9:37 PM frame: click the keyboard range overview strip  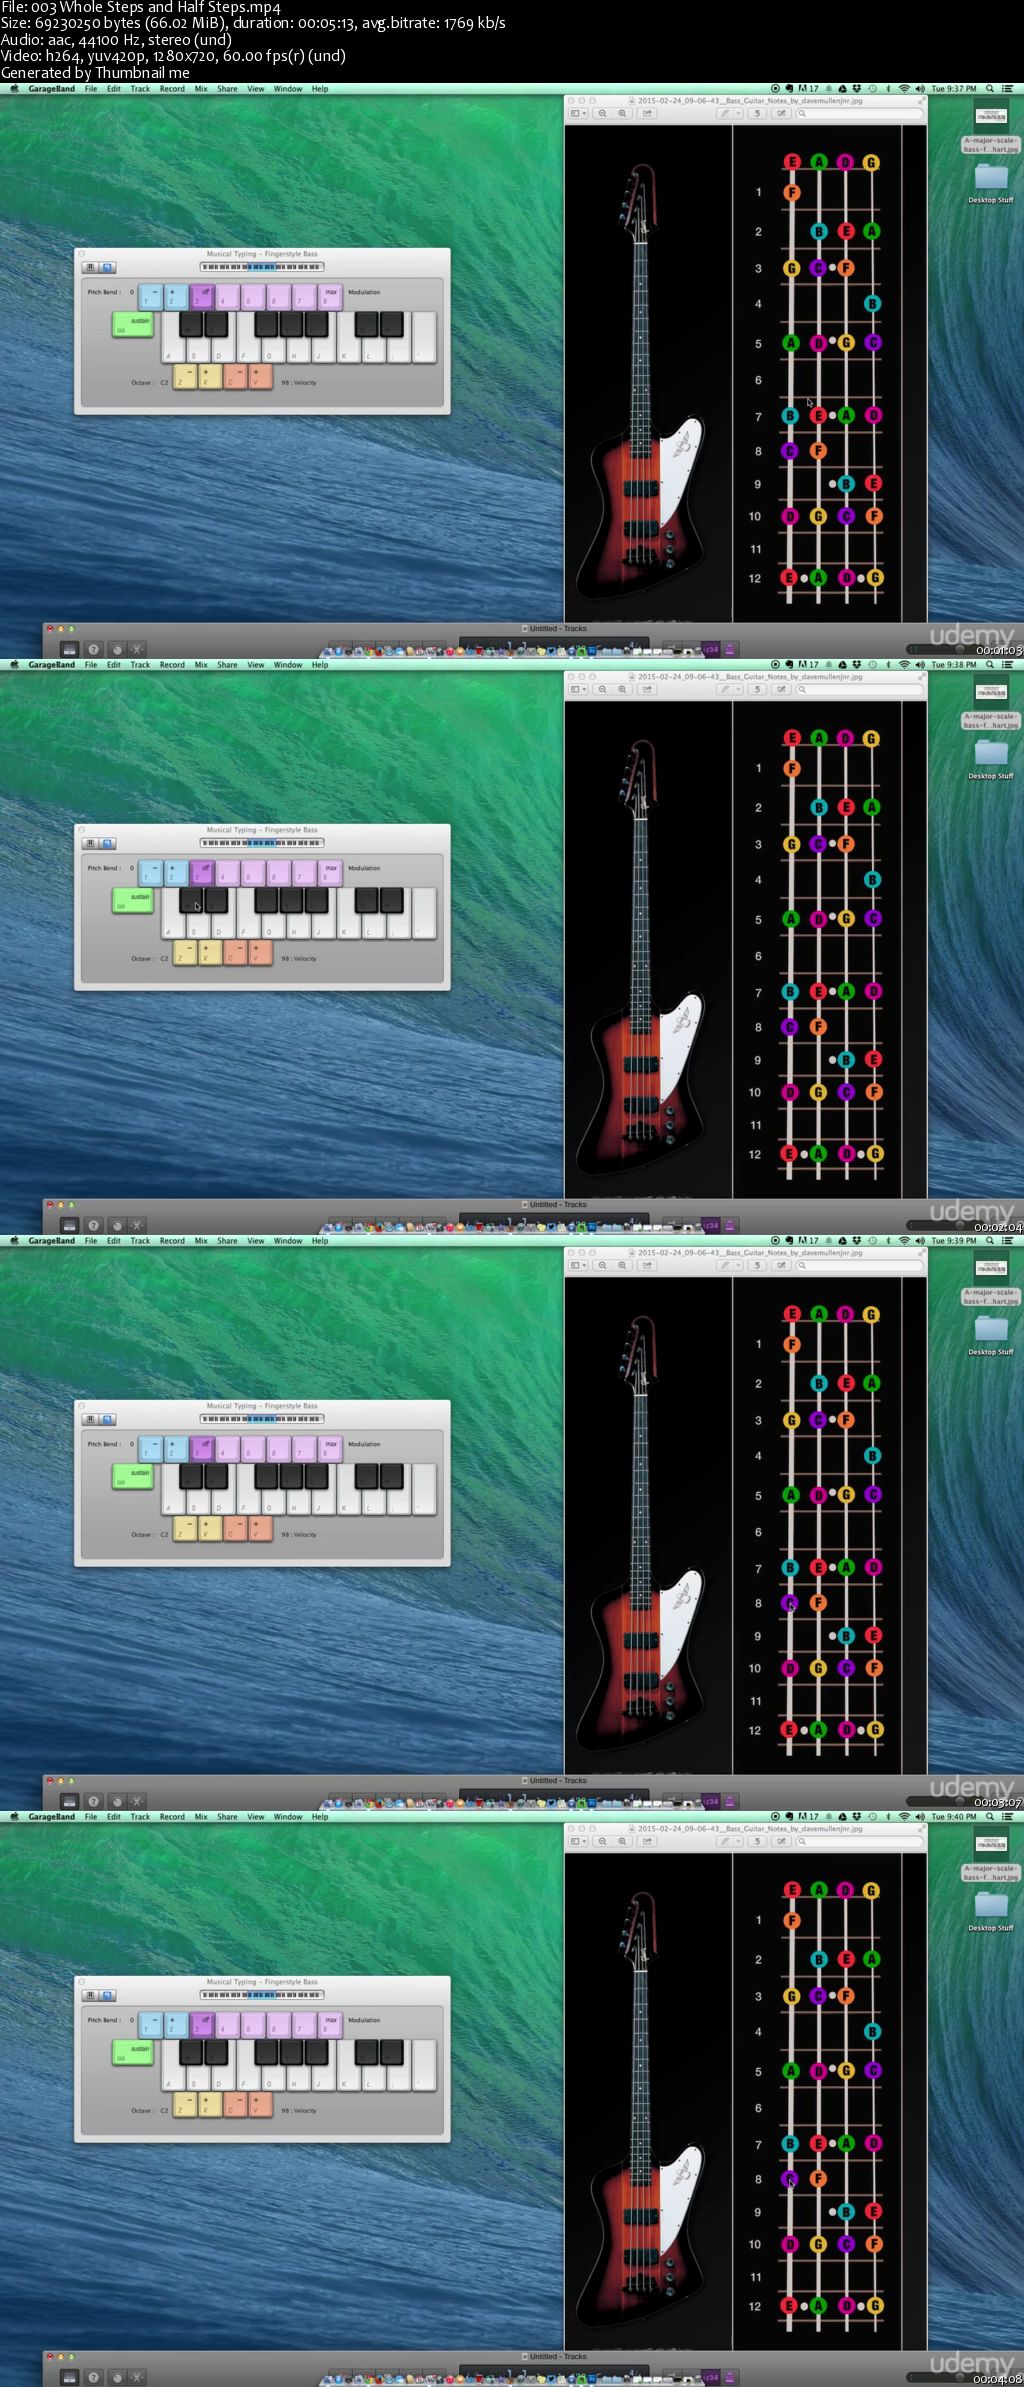(262, 267)
